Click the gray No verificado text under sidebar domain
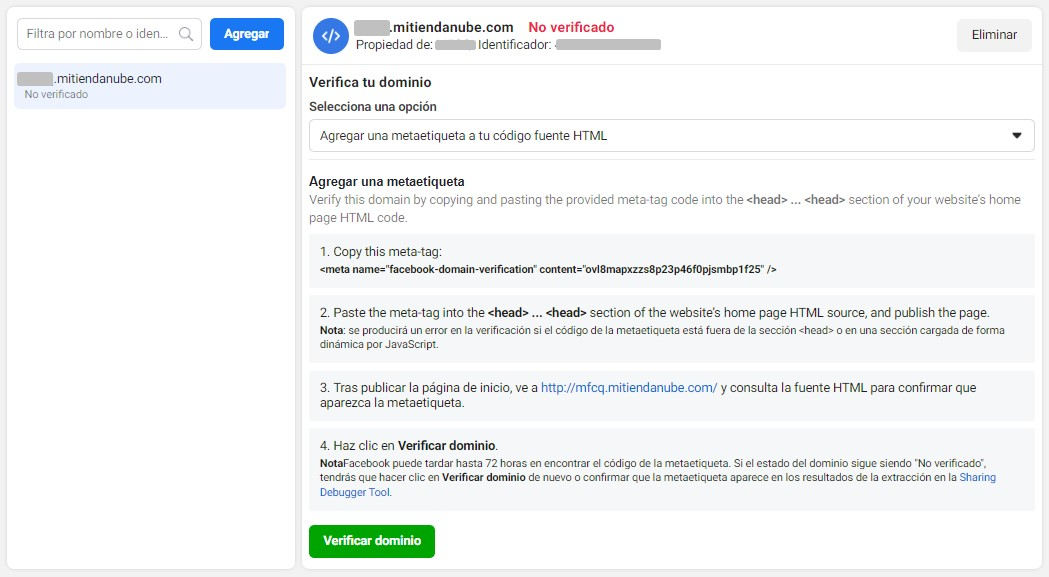Image resolution: width=1049 pixels, height=577 pixels. [56, 94]
